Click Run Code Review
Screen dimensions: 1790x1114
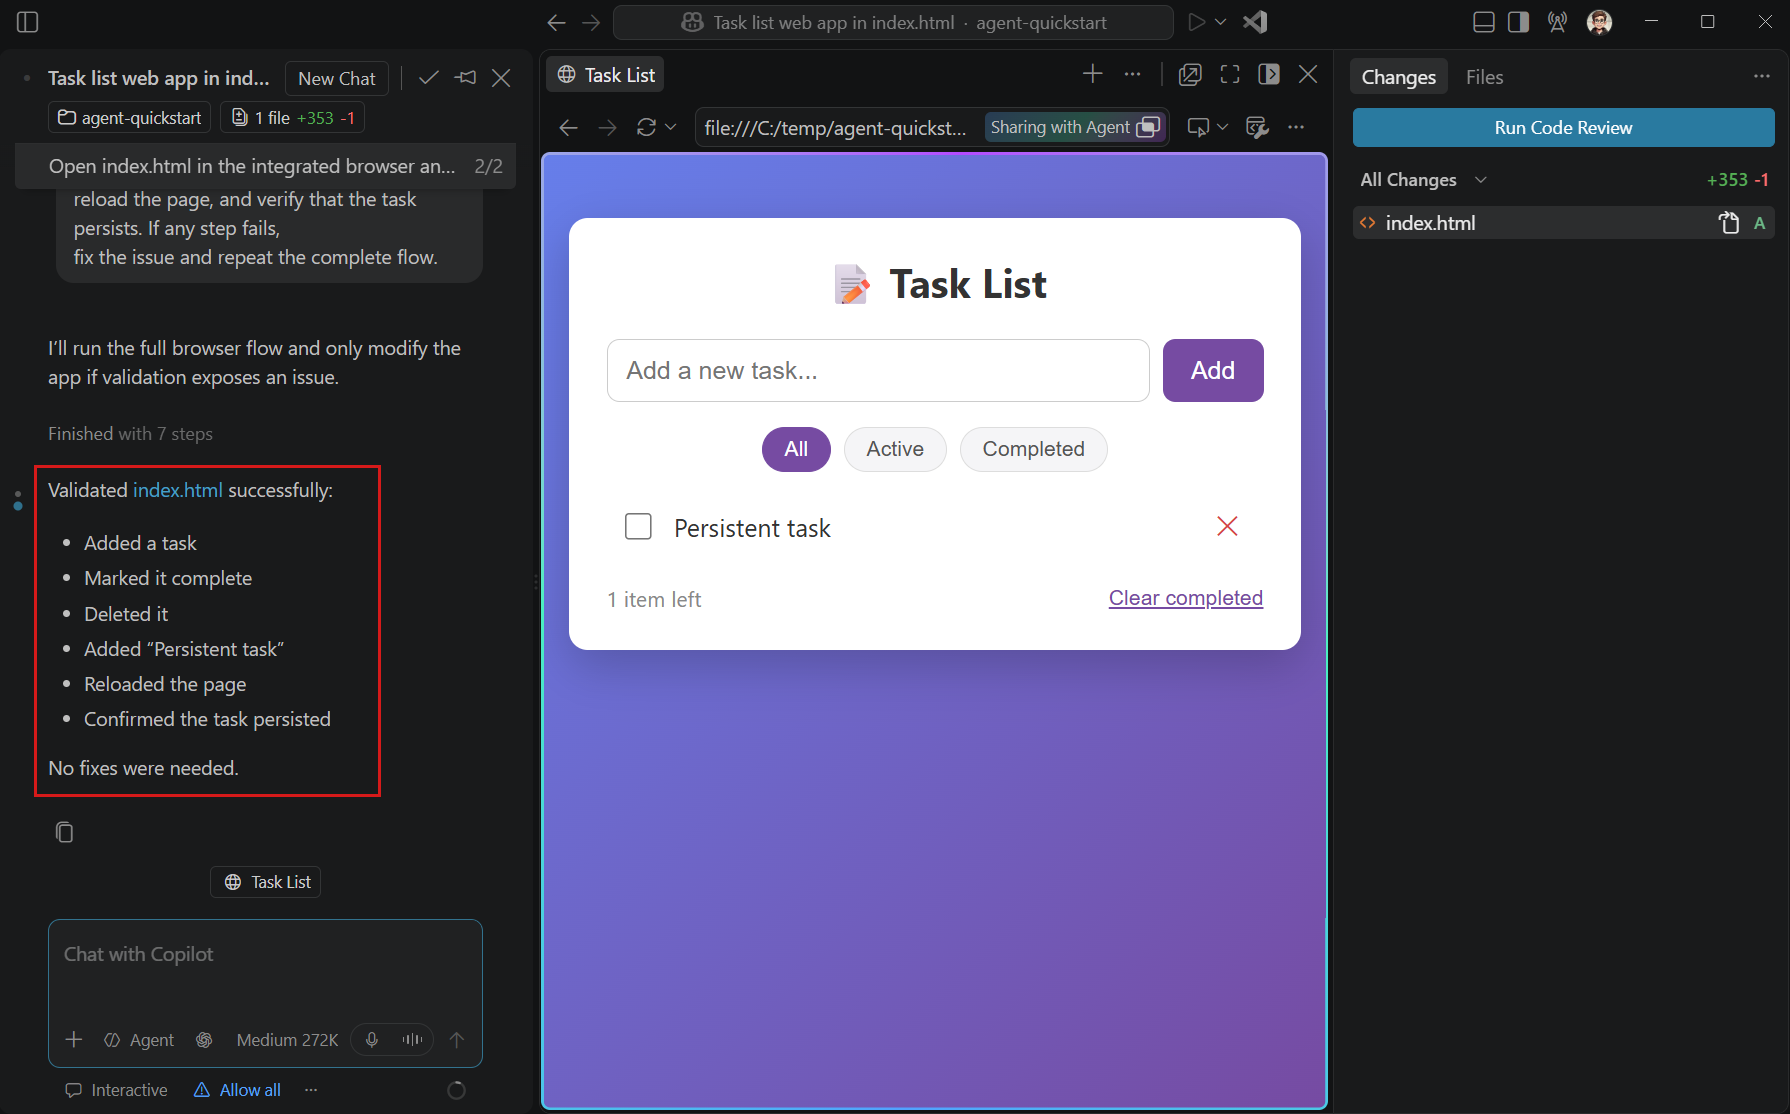1563,128
